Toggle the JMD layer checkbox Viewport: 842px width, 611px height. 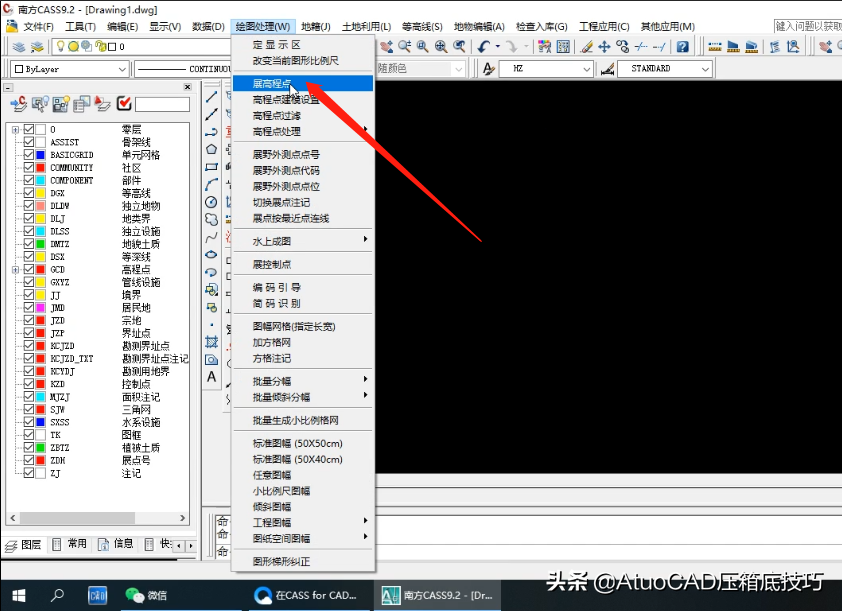pyautogui.click(x=29, y=308)
